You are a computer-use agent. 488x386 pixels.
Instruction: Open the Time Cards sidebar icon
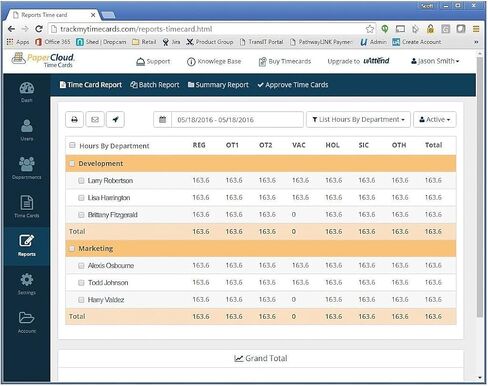[x=27, y=207]
